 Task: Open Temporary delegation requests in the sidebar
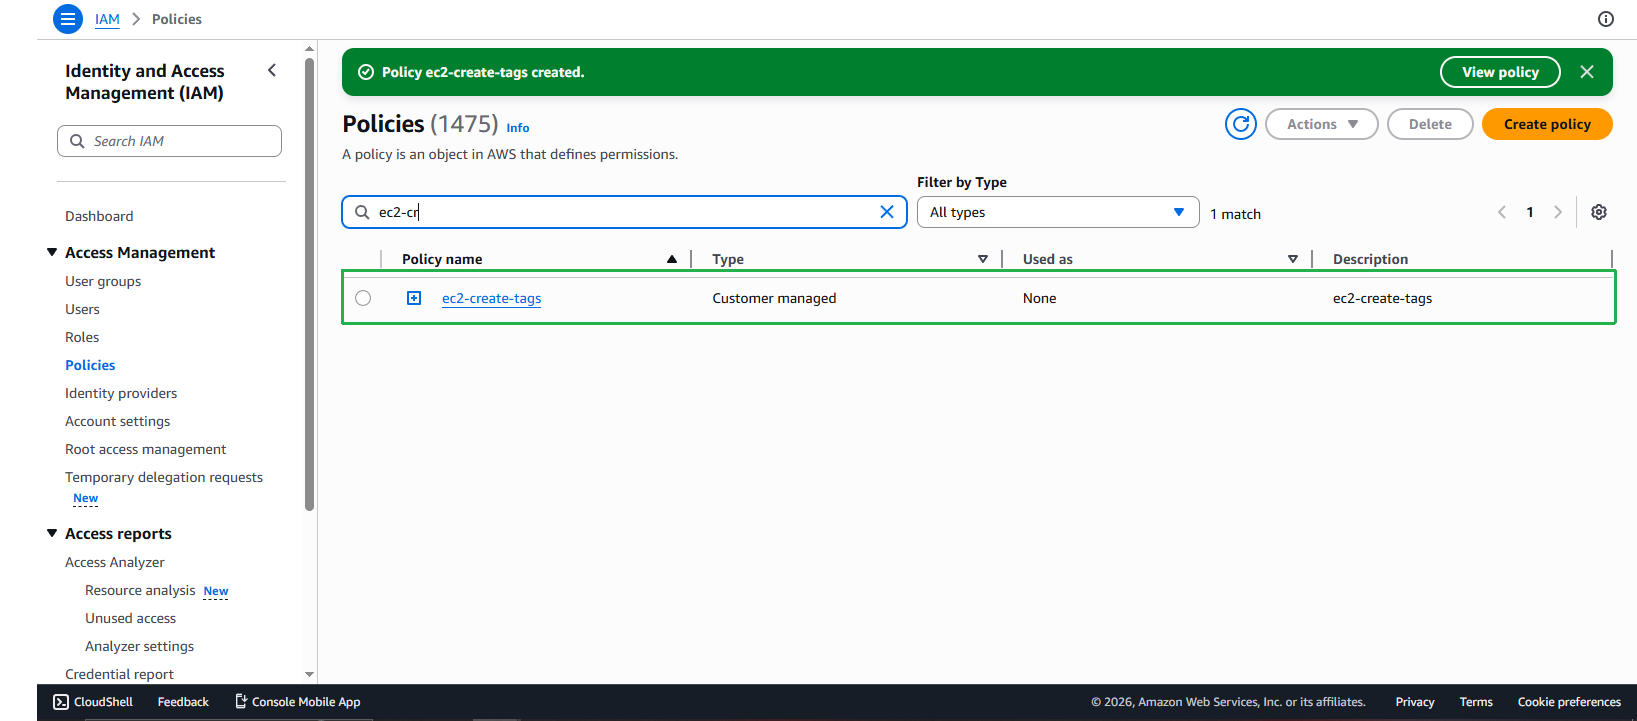164,477
